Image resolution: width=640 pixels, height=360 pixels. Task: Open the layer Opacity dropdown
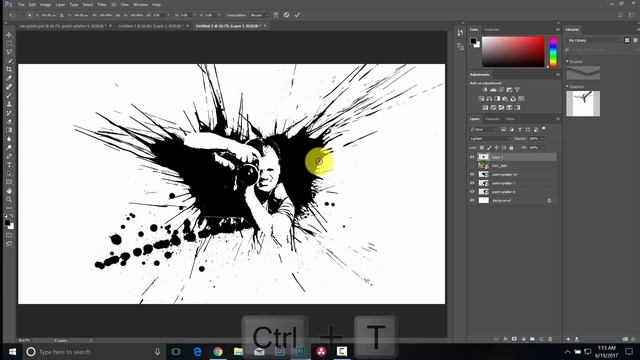tap(542, 139)
